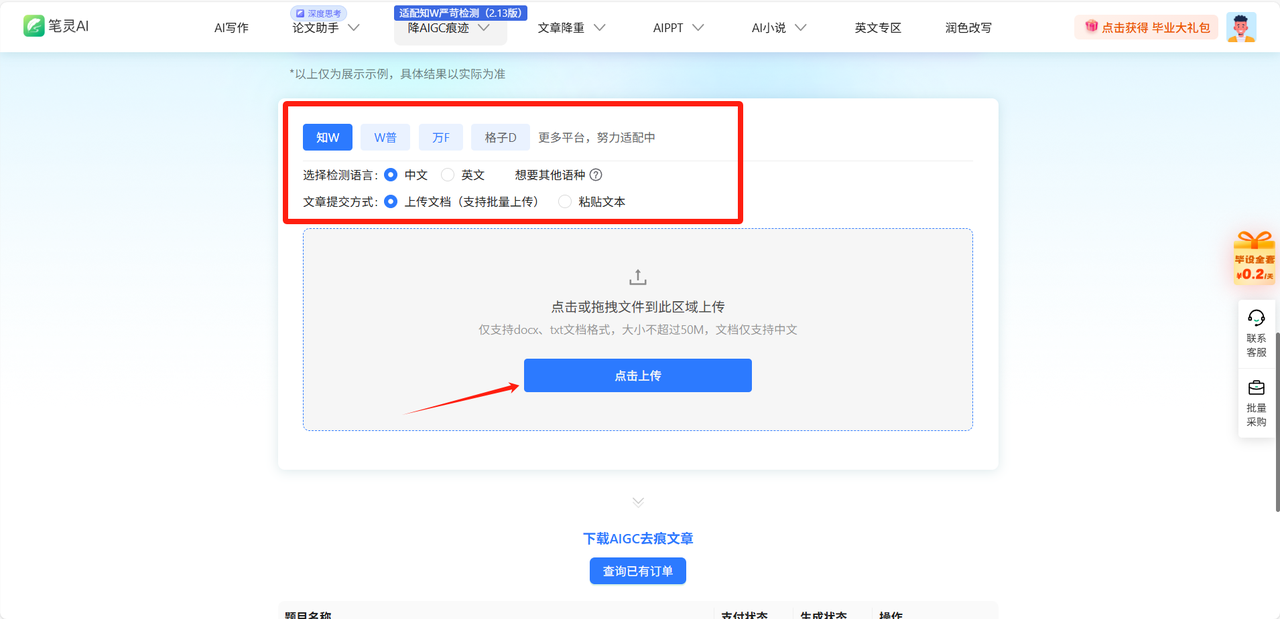This screenshot has width=1280, height=619.
Task: Switch to the 格子D platform tab
Action: (500, 137)
